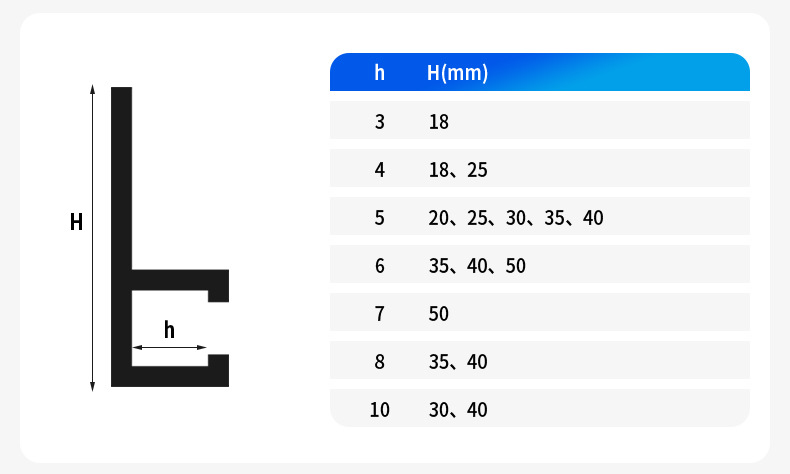This screenshot has height=474, width=790.
Task: Click the '35、40' sizes cell
Action: pos(458,362)
